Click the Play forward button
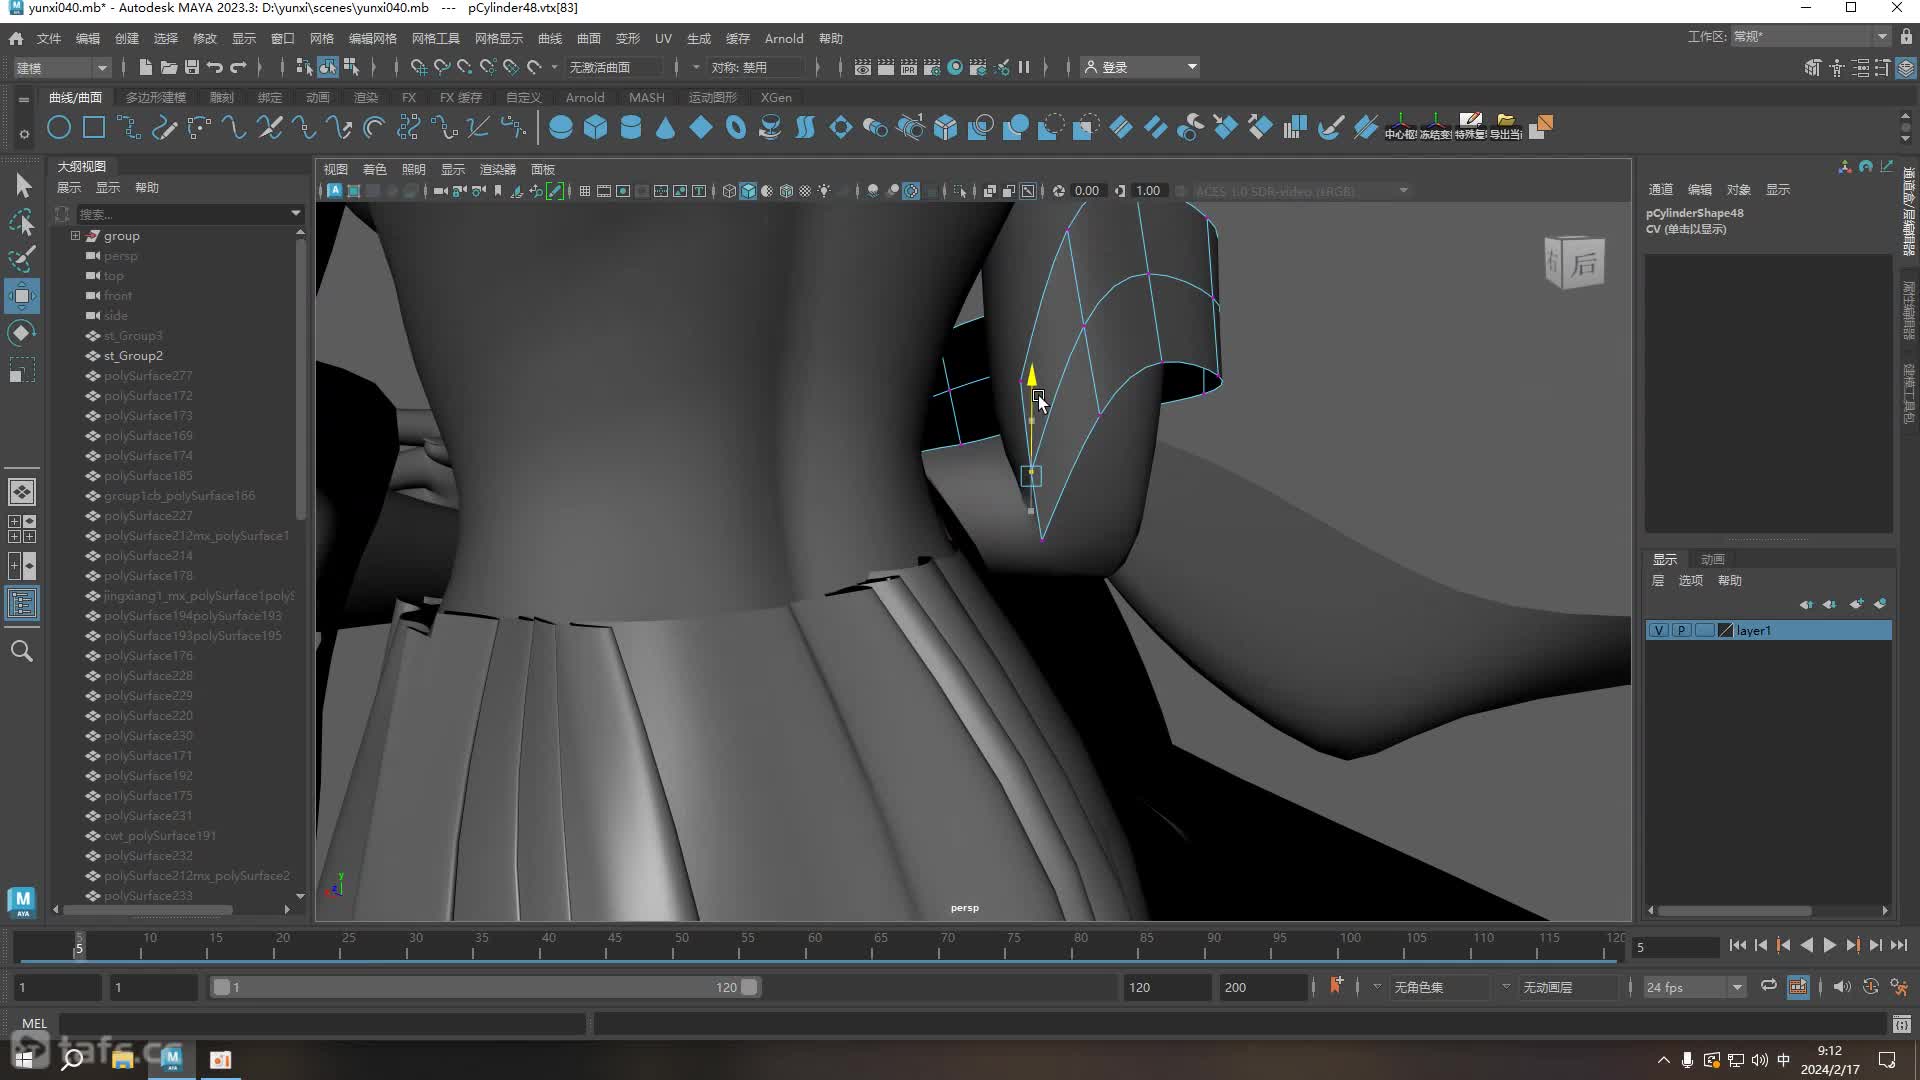 pos(1830,945)
